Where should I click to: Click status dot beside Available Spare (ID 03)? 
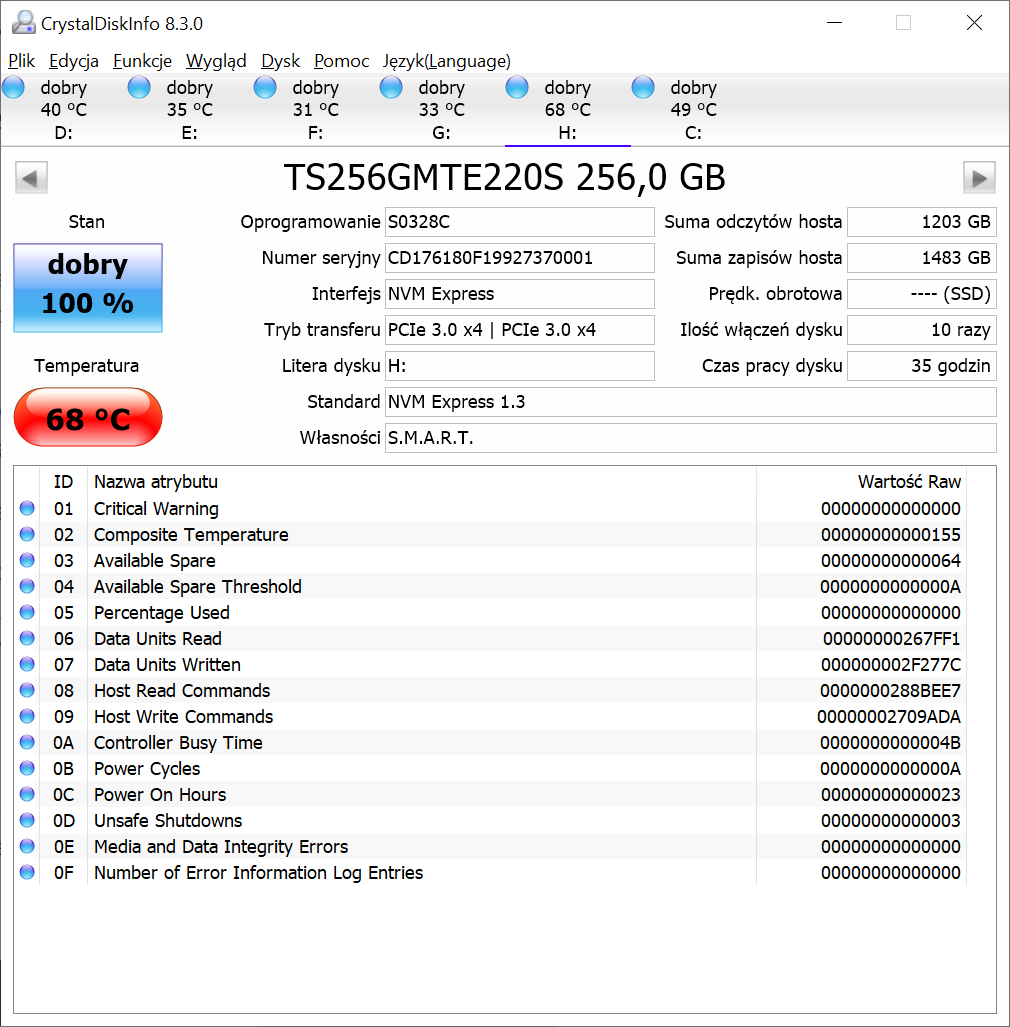pyautogui.click(x=27, y=560)
